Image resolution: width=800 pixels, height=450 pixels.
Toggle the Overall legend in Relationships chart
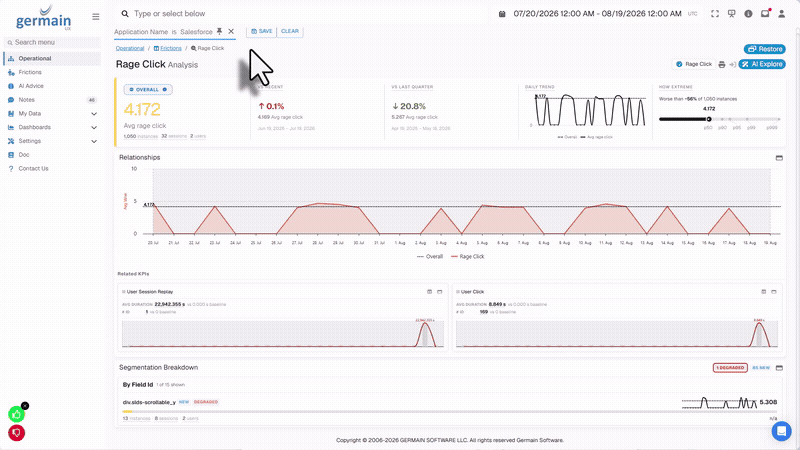[430, 257]
